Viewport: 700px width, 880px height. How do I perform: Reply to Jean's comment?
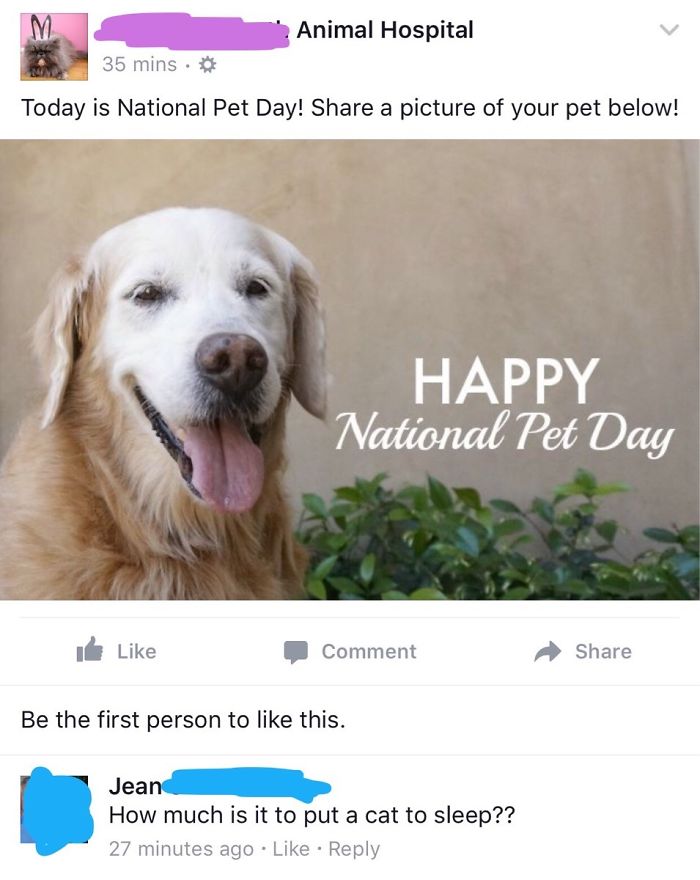coord(350,850)
